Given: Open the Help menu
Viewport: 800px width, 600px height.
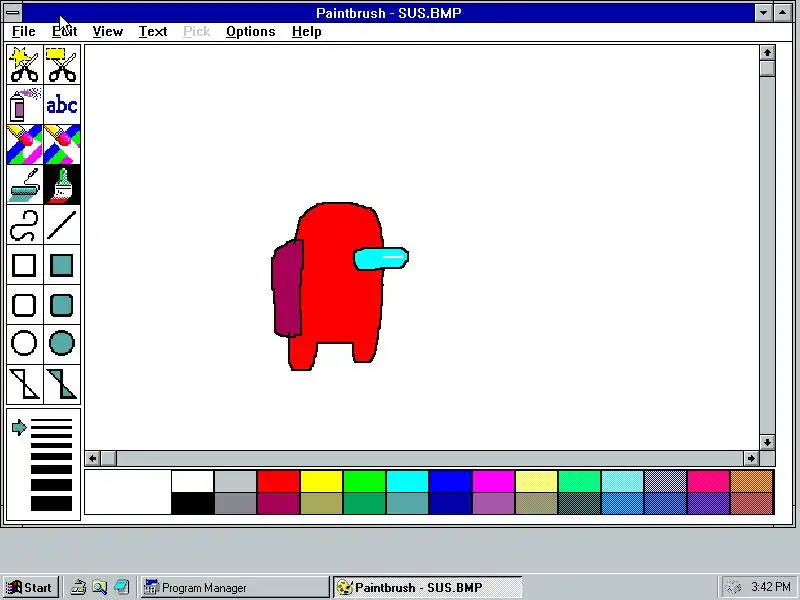Looking at the screenshot, I should [x=307, y=32].
